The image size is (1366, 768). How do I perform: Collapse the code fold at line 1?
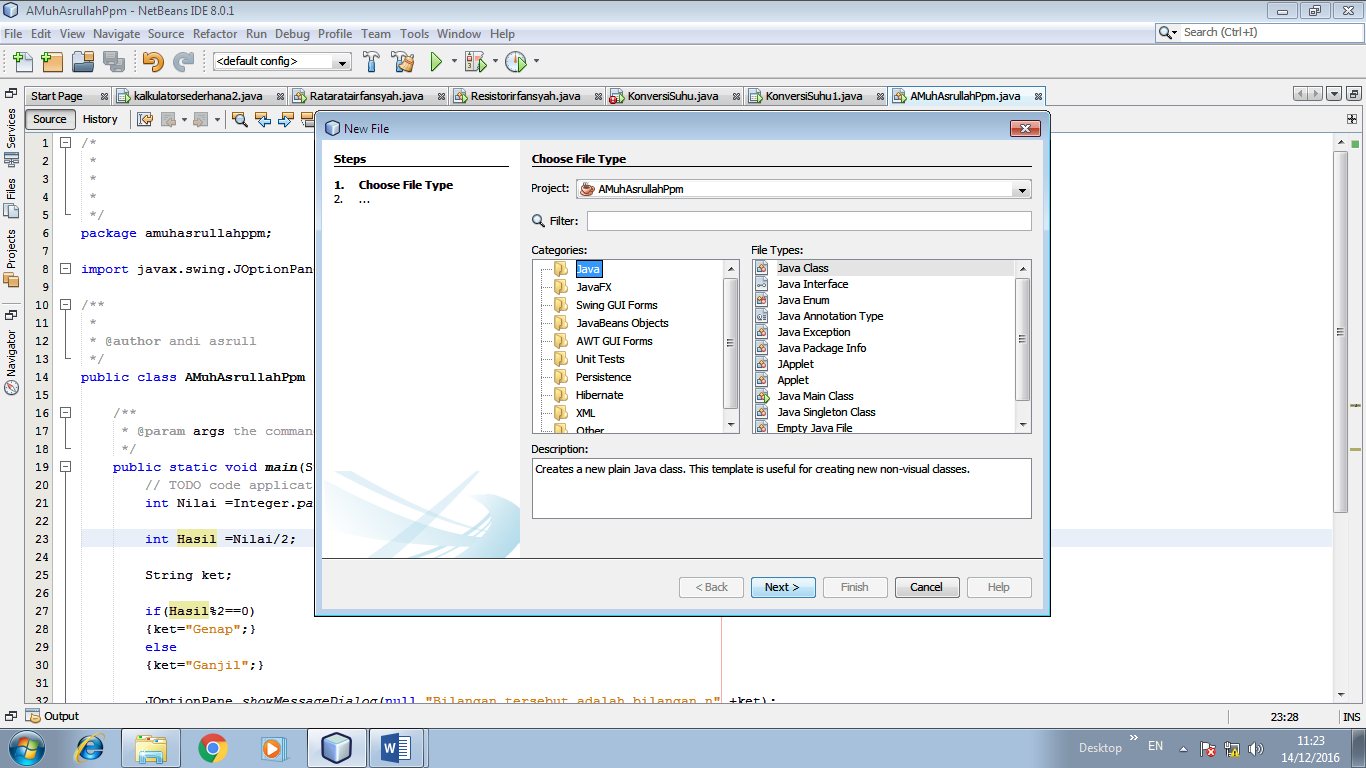(66, 143)
